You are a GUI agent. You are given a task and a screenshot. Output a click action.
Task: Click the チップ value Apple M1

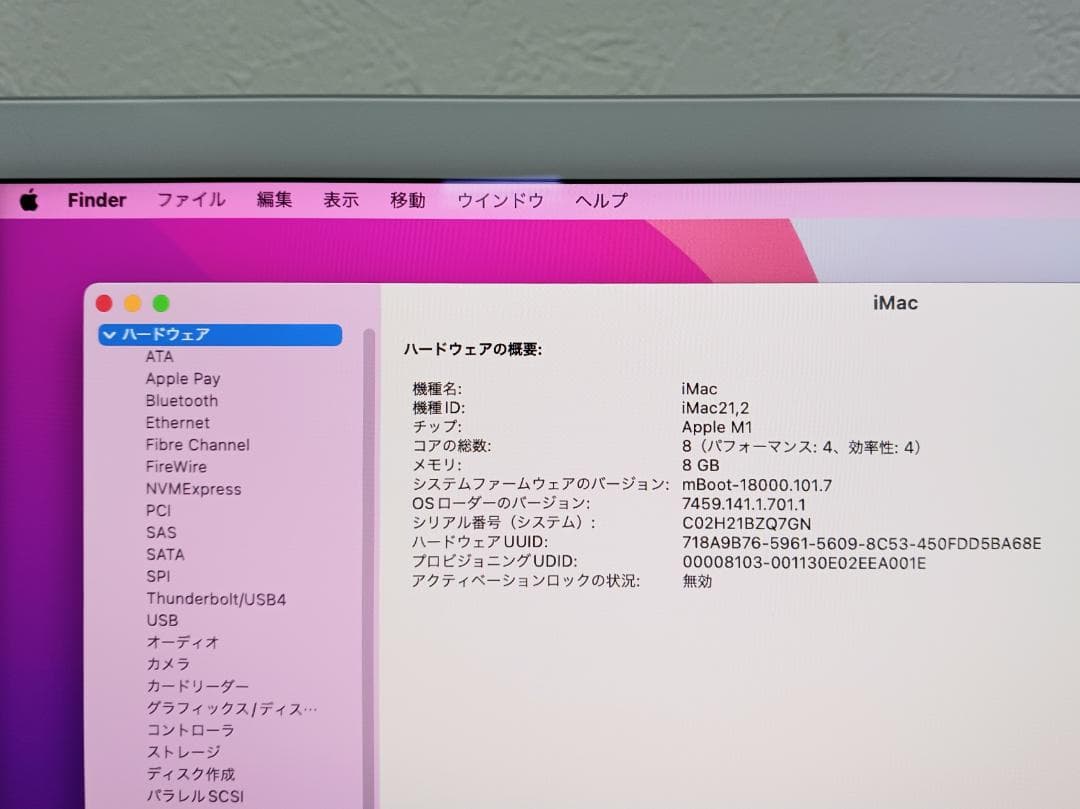[x=717, y=428]
